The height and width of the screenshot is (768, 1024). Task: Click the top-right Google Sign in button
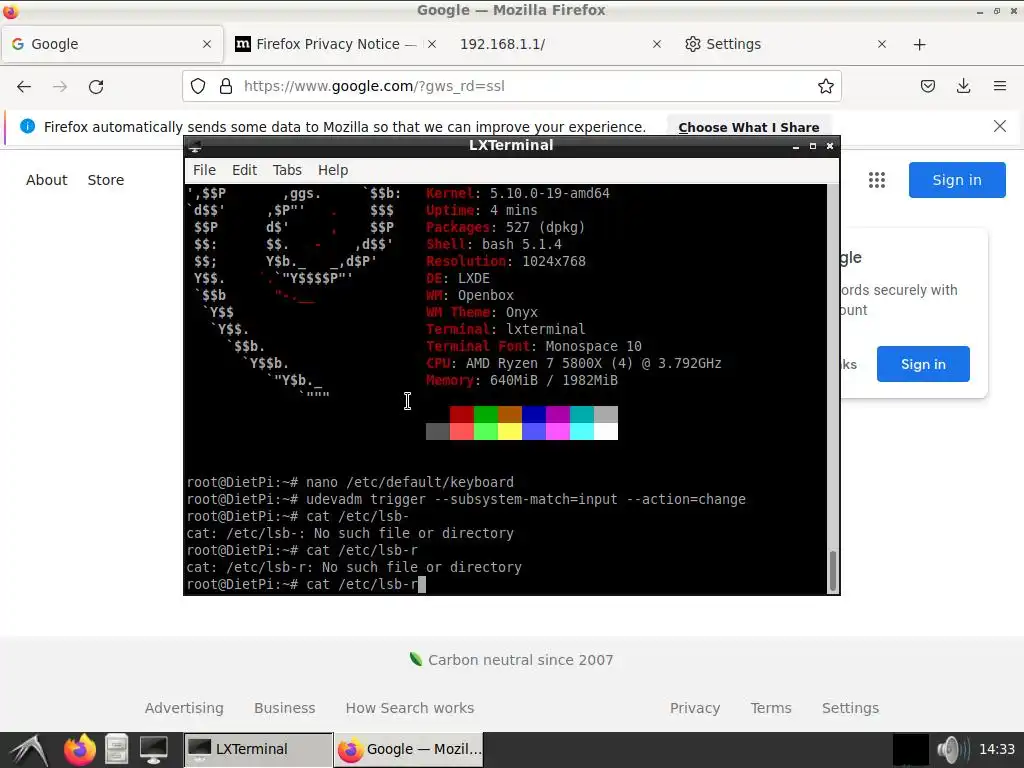tap(957, 180)
